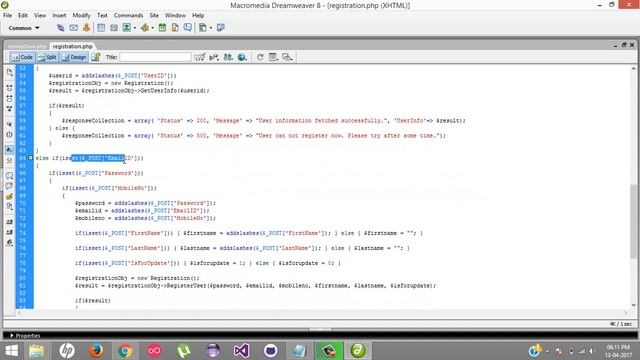
Task: Click in the Title input field
Action: pyautogui.click(x=155, y=57)
